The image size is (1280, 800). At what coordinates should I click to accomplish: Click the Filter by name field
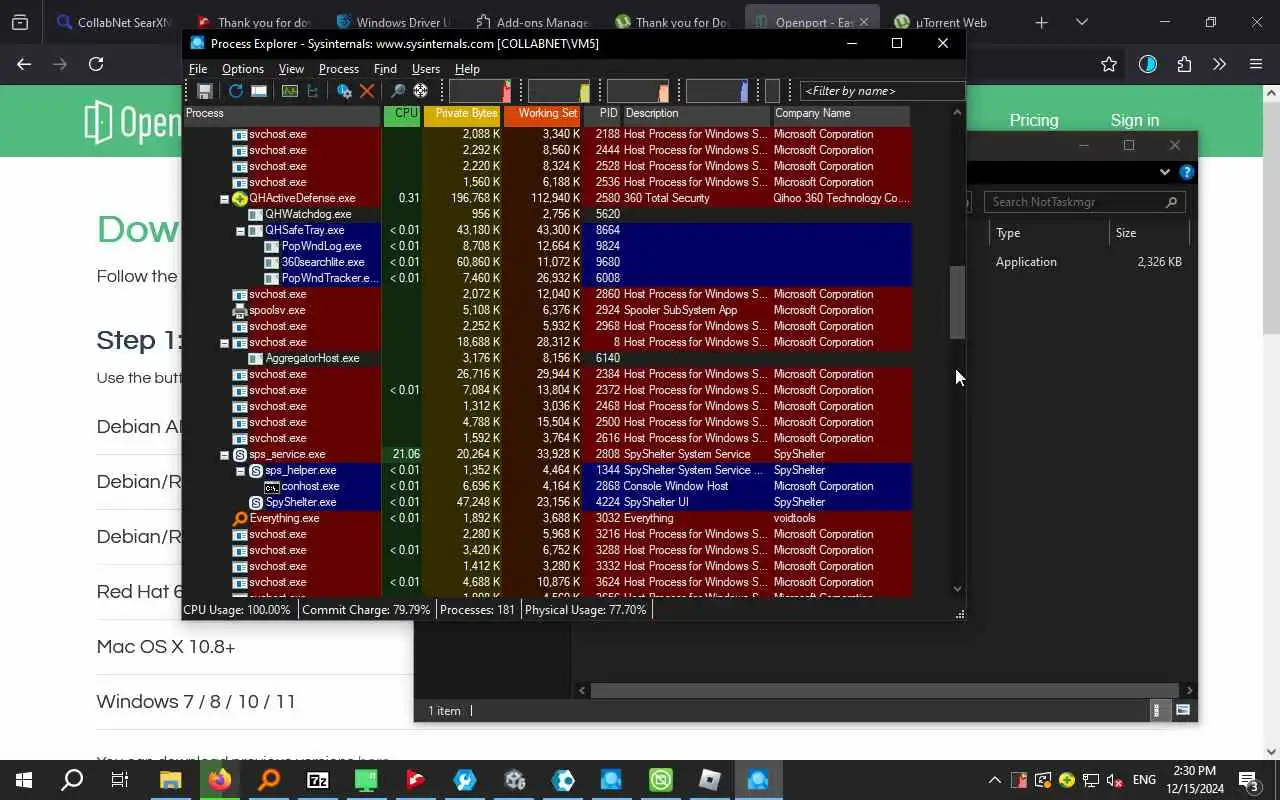[882, 91]
